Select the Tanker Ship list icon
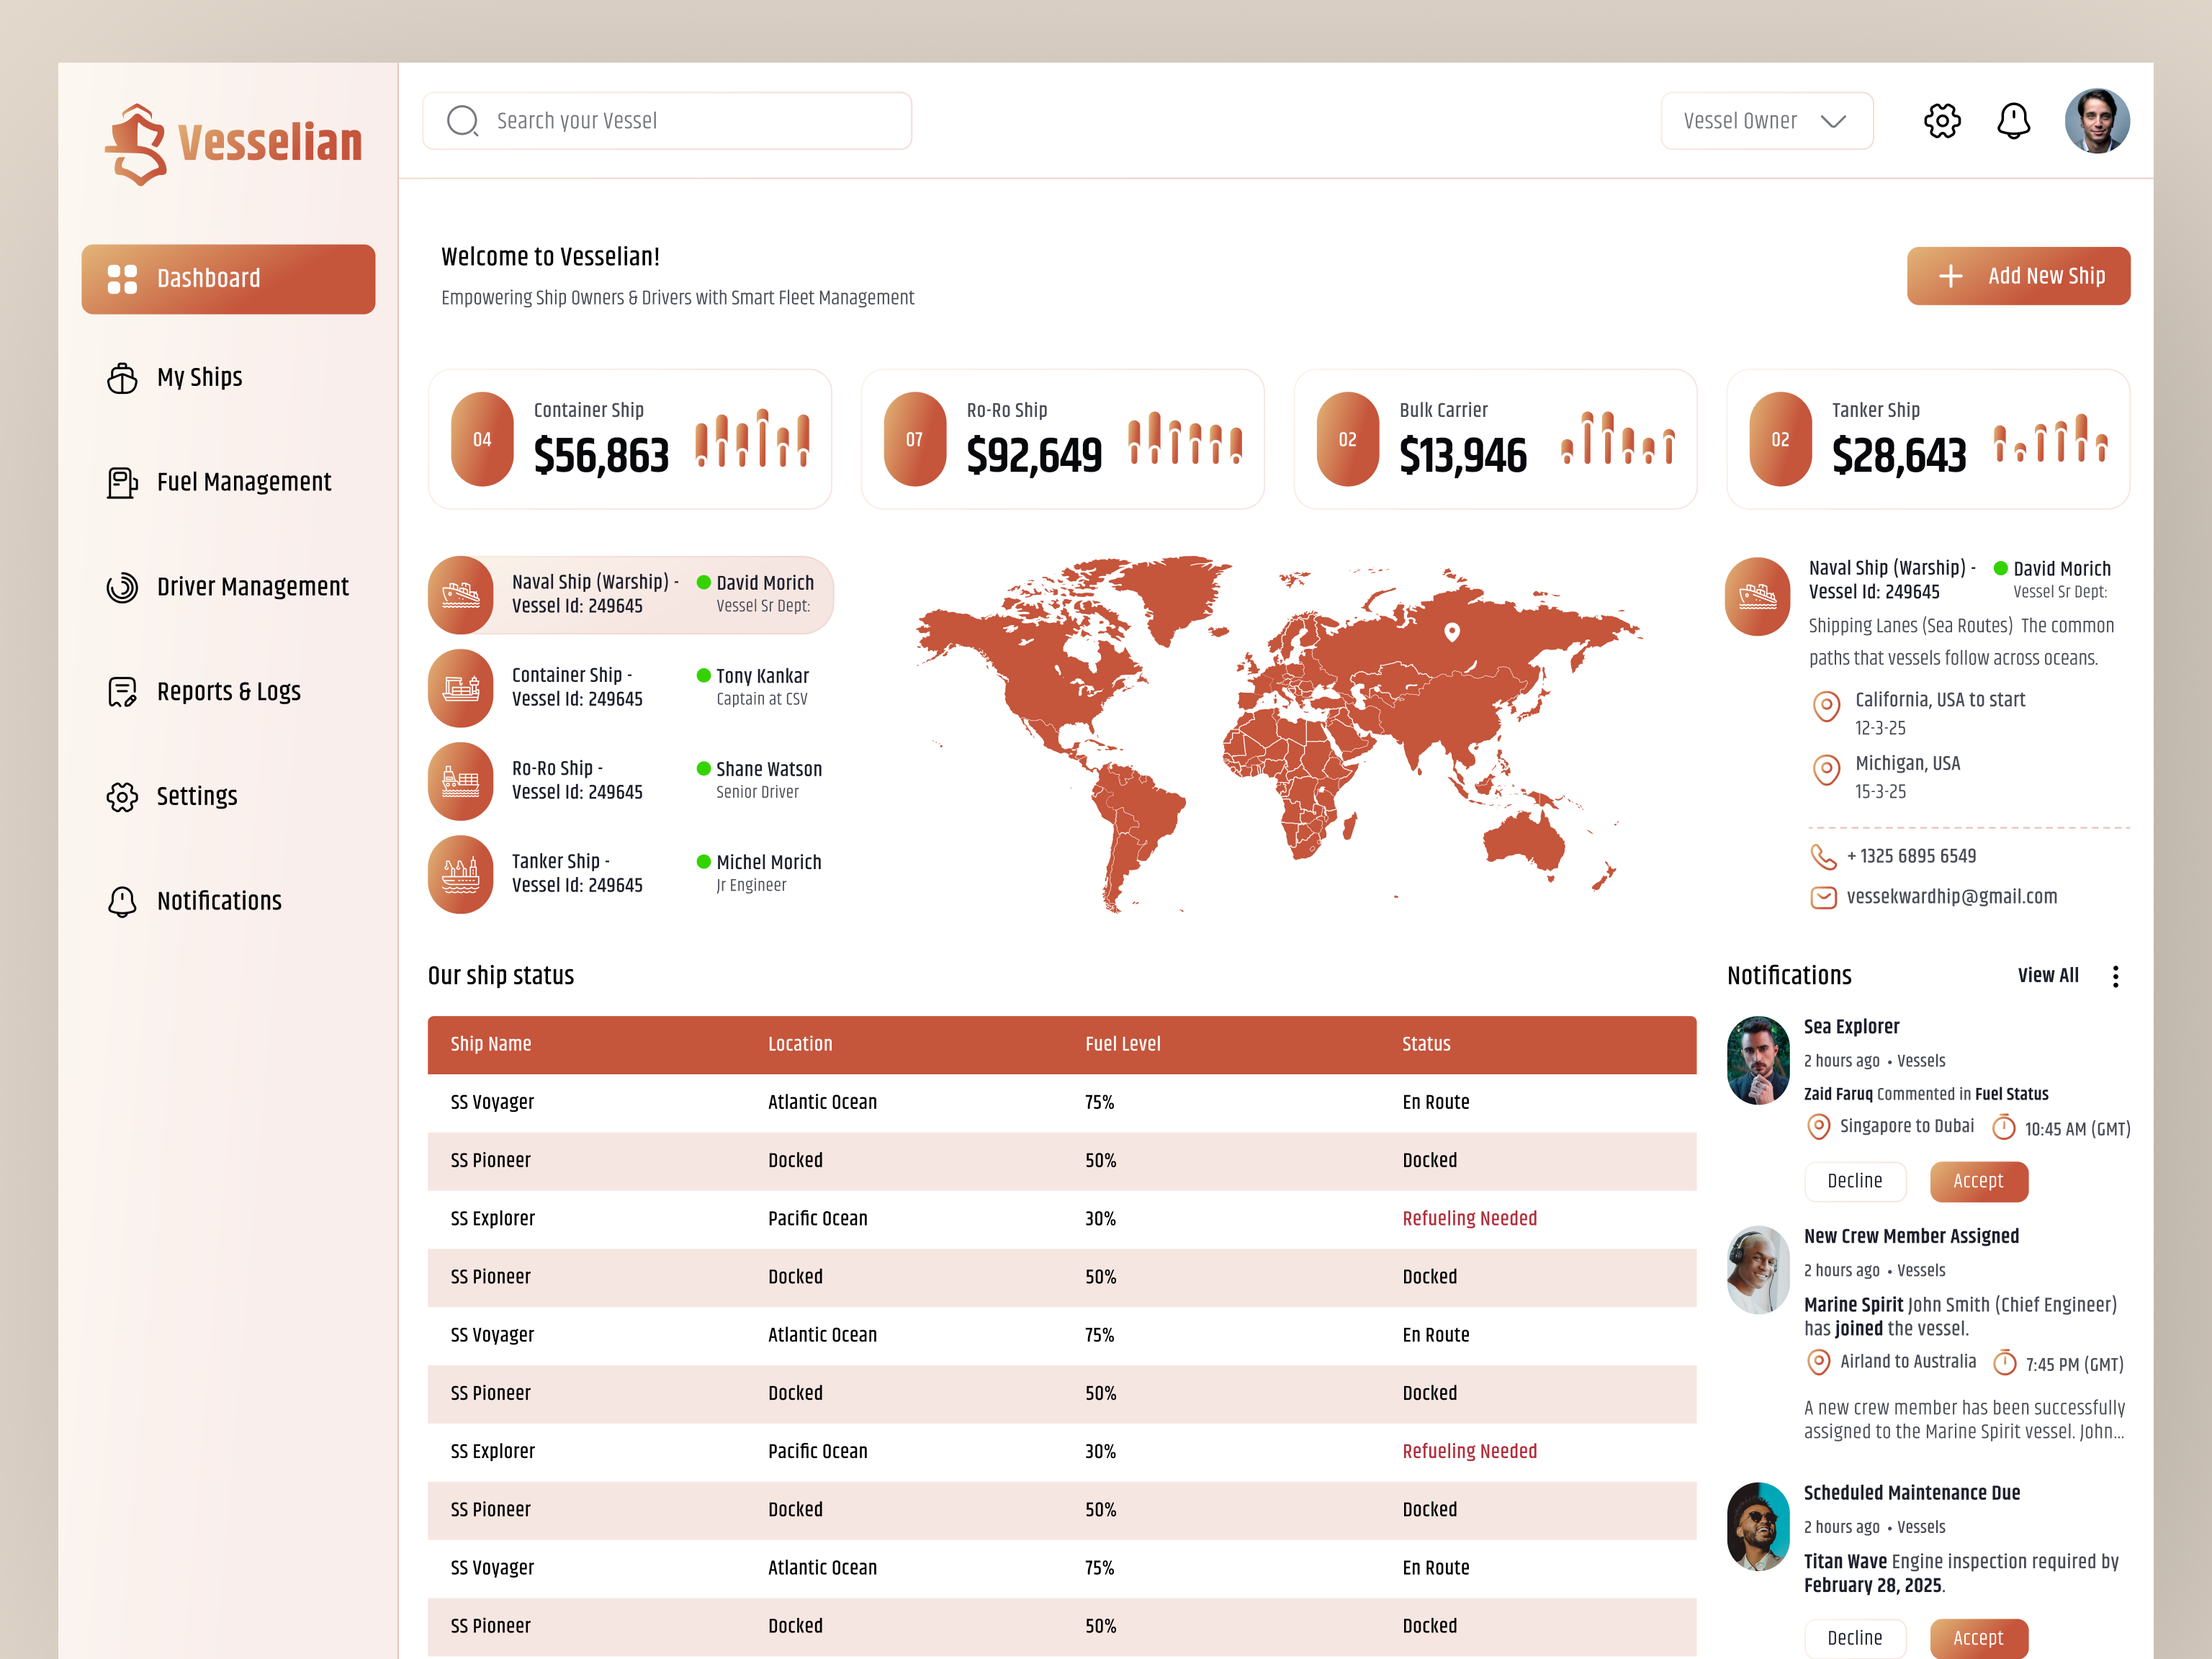2212x1659 pixels. point(461,874)
